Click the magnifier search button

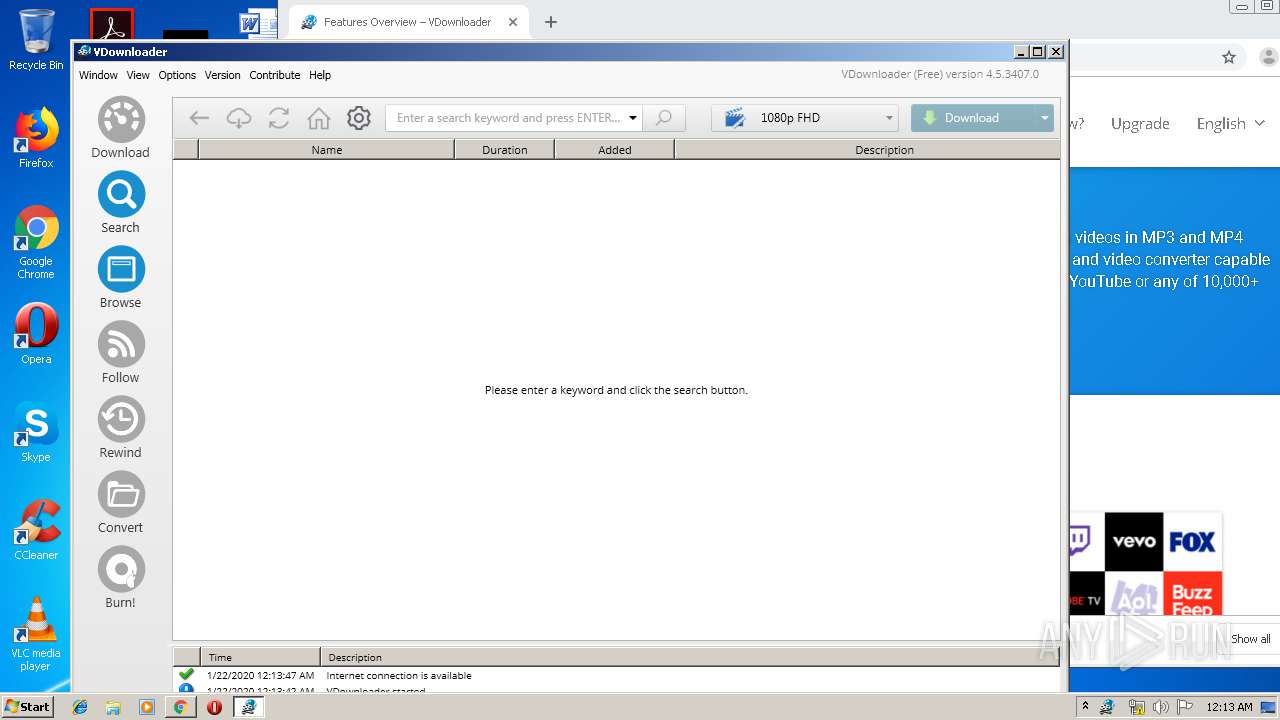point(664,118)
